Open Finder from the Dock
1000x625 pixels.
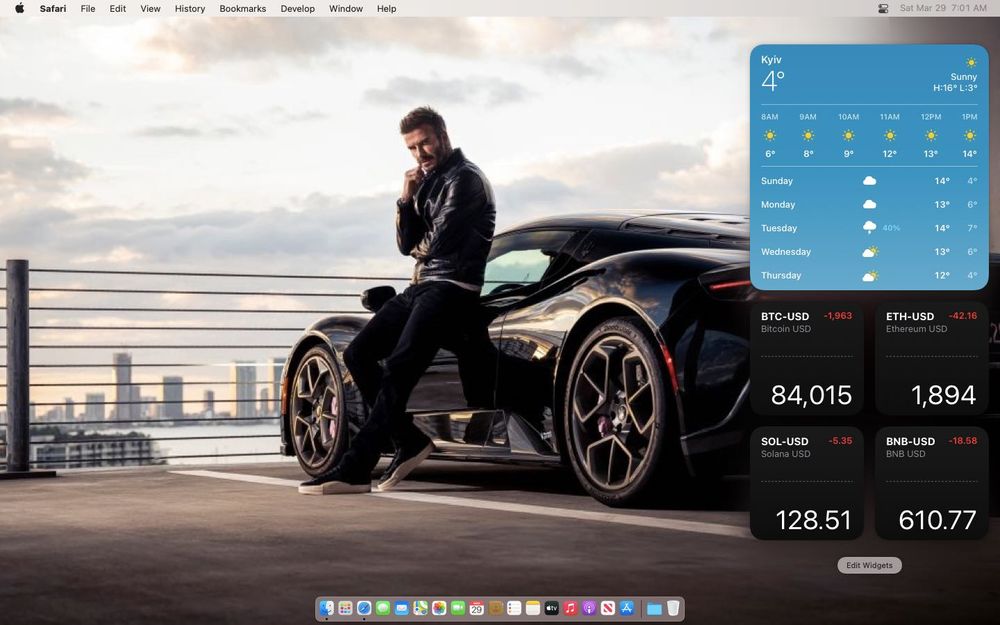[327, 608]
